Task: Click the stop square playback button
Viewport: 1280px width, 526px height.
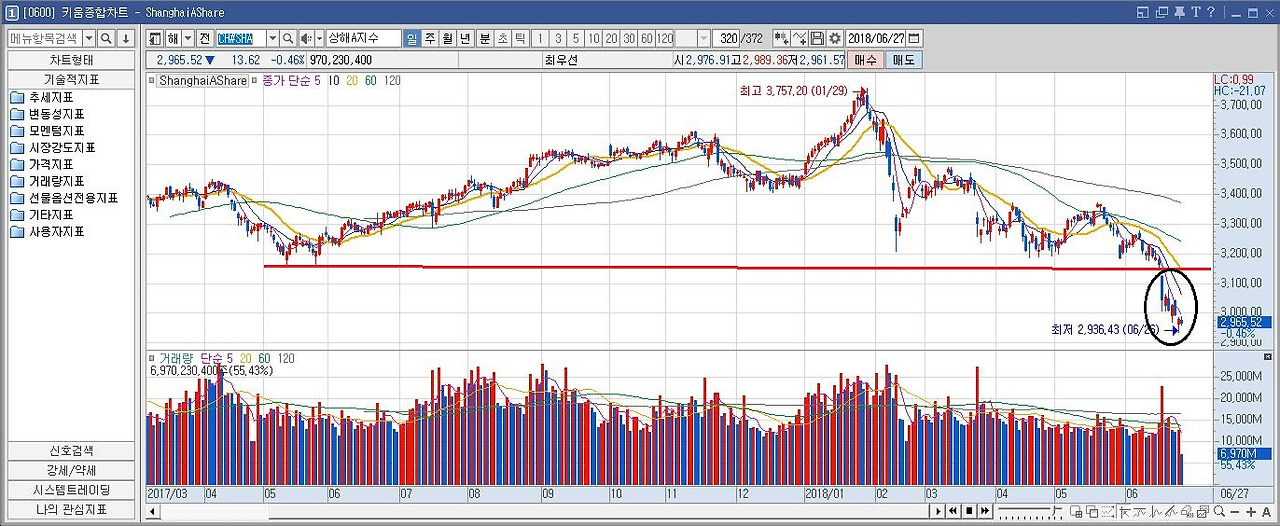Action: [969, 511]
